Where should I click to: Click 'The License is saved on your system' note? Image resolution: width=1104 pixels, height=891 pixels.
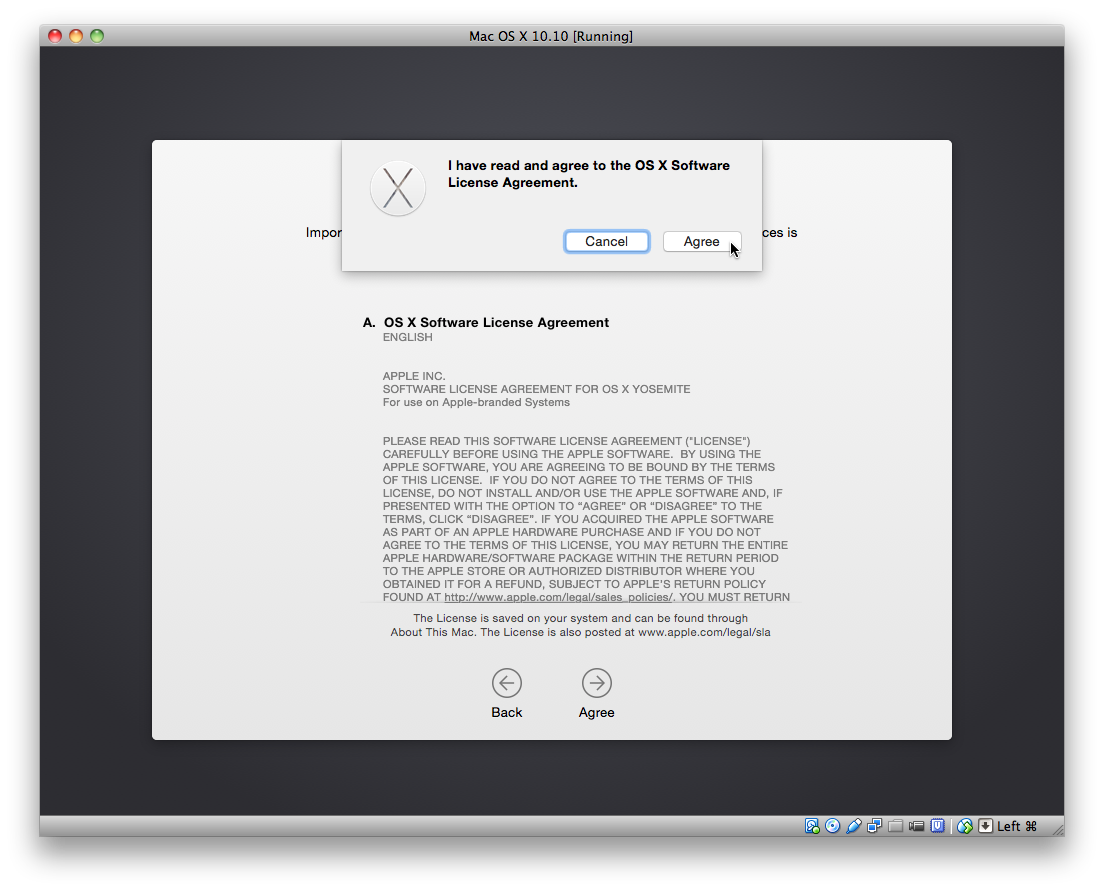[580, 625]
